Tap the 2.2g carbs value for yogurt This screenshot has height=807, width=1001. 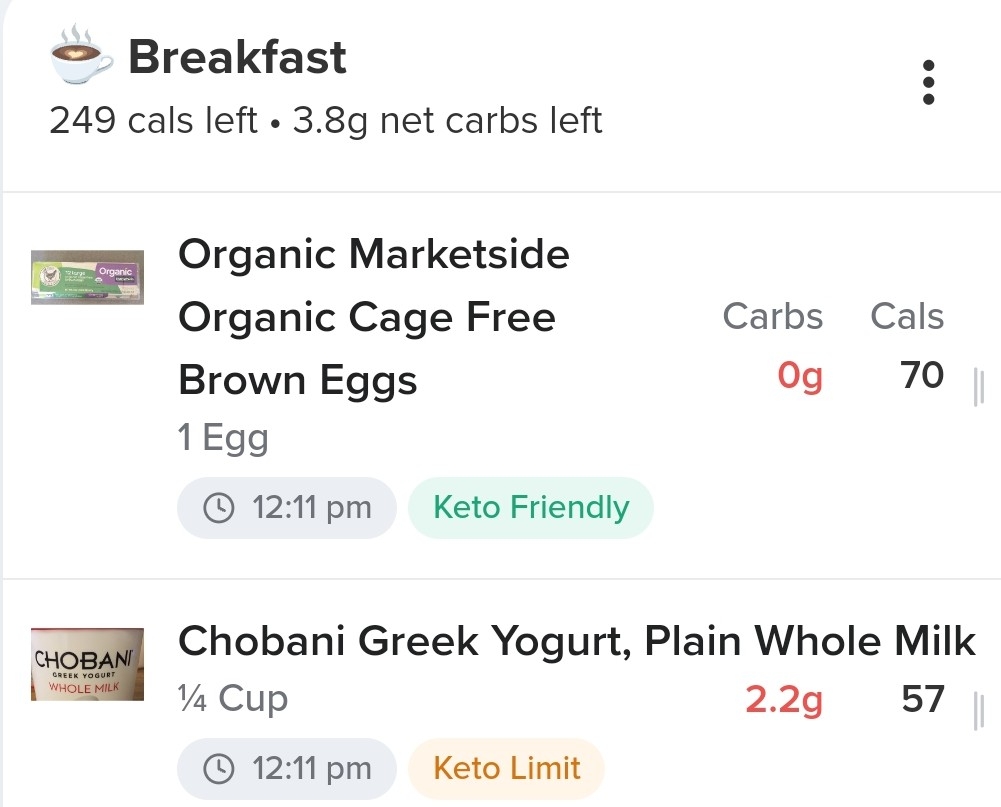tap(784, 700)
